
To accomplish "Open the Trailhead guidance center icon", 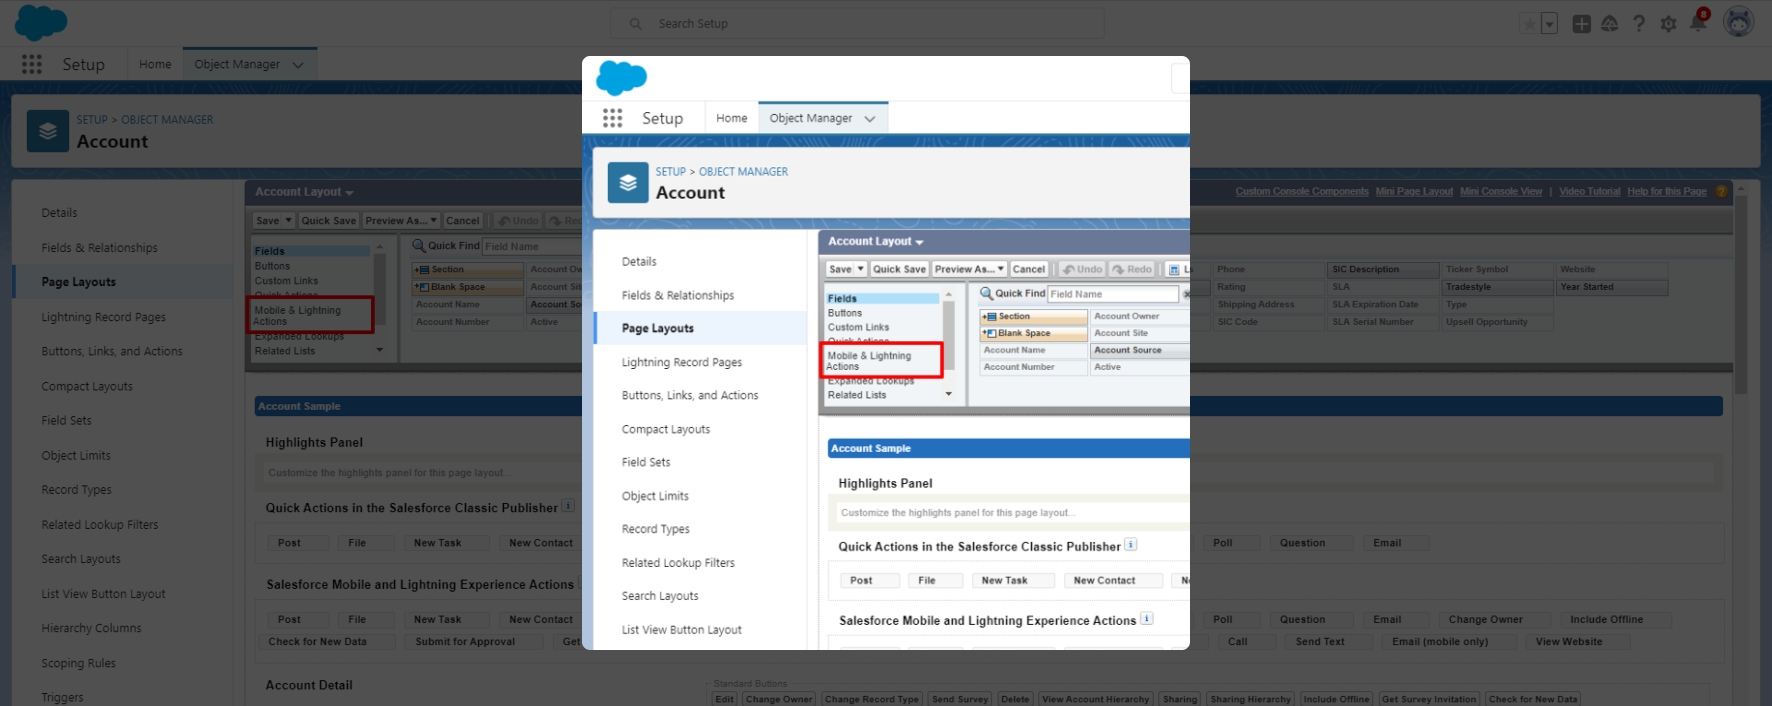I will pos(1609,24).
